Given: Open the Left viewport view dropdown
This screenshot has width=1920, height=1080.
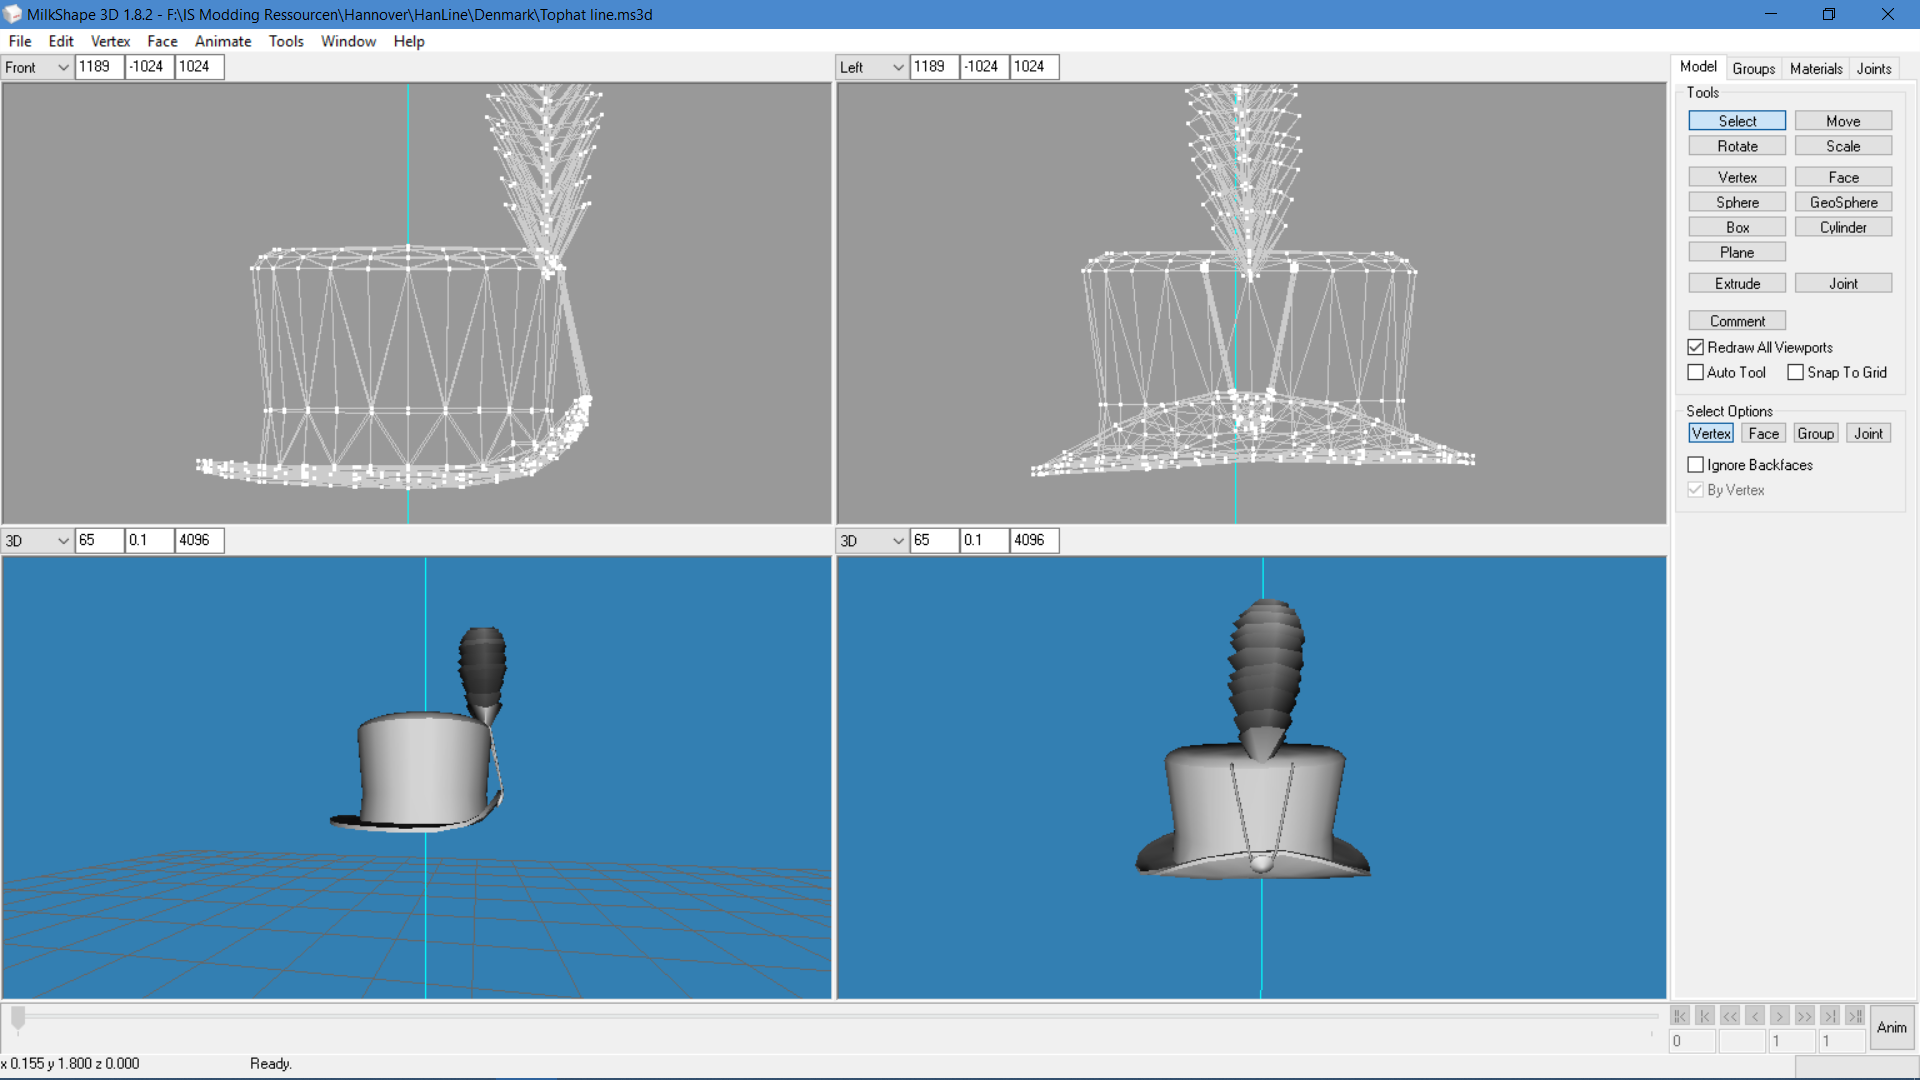Looking at the screenshot, I should click(x=871, y=67).
